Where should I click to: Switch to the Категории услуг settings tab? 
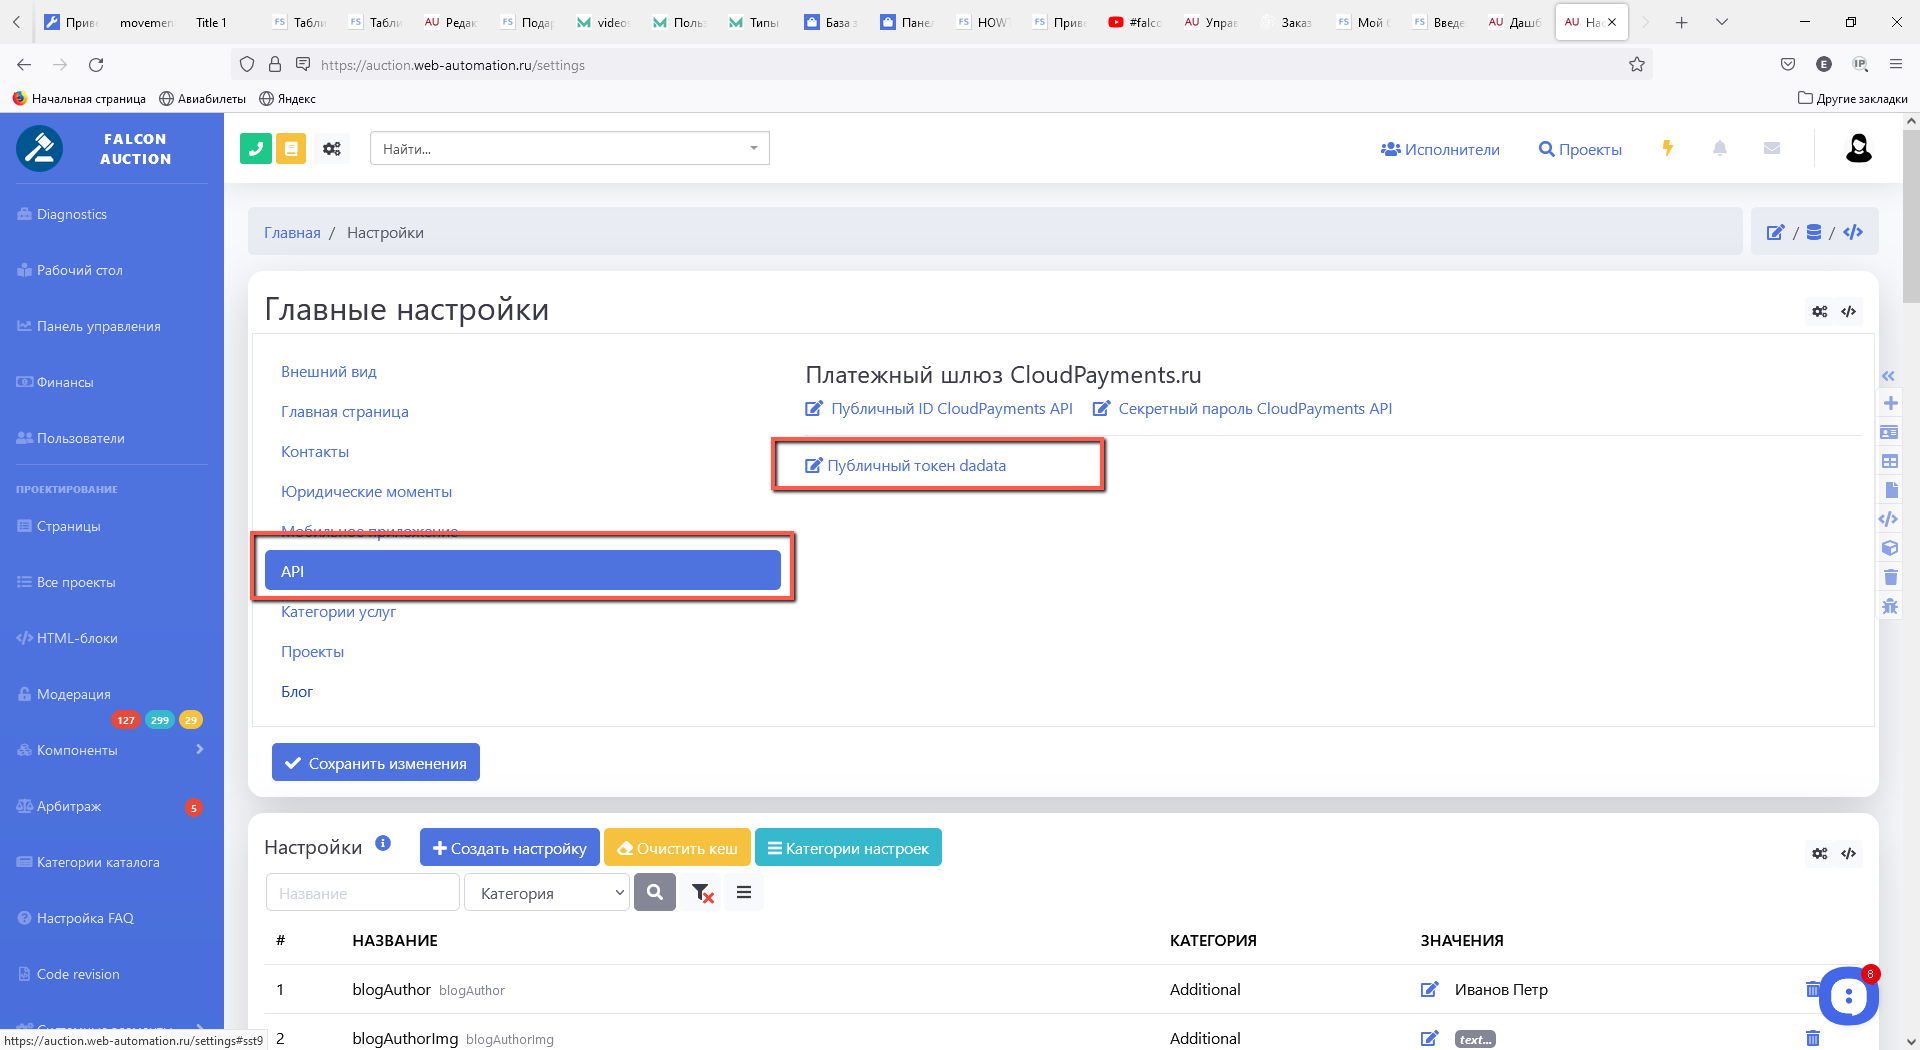338,612
